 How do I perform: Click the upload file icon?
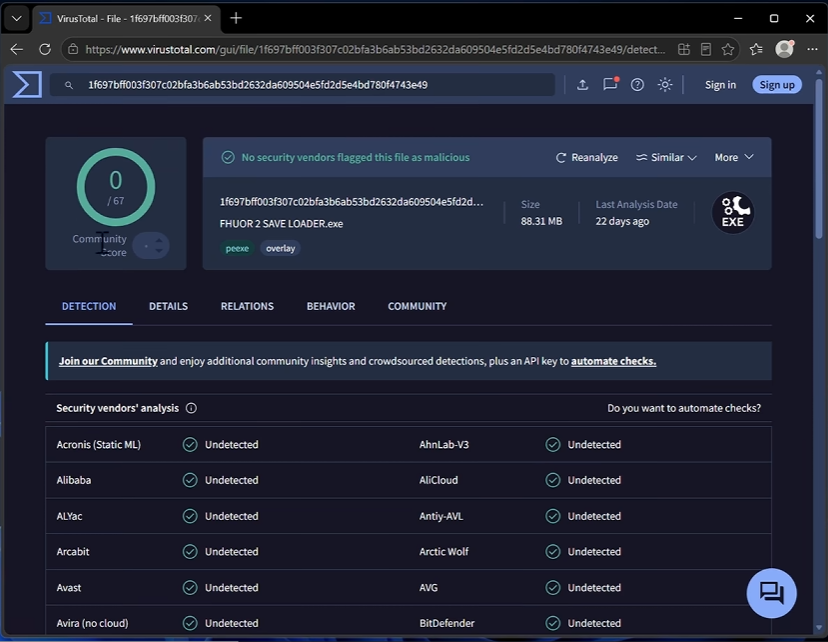point(582,84)
